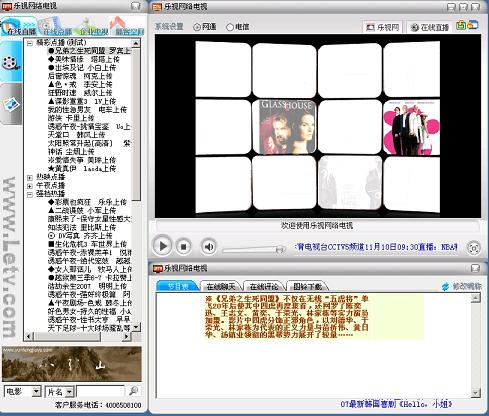Open the 片名 search-type dropdown

pyautogui.click(x=70, y=392)
